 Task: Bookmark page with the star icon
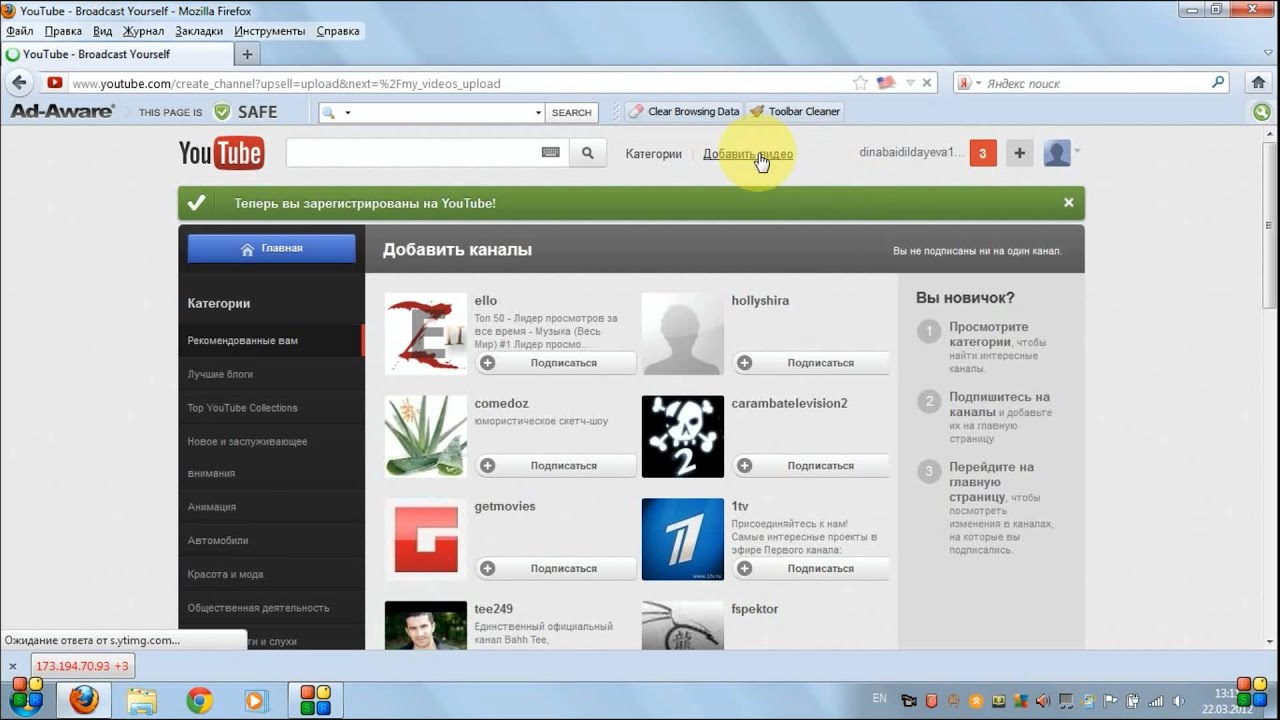point(860,83)
